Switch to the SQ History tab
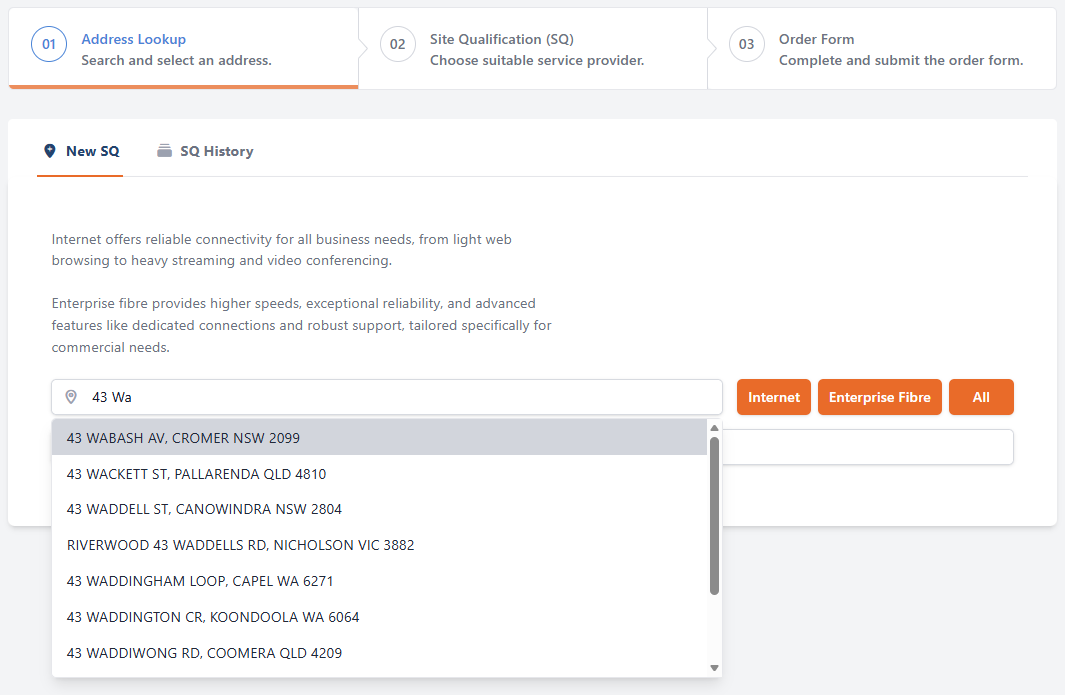This screenshot has width=1065, height=695. tap(205, 152)
